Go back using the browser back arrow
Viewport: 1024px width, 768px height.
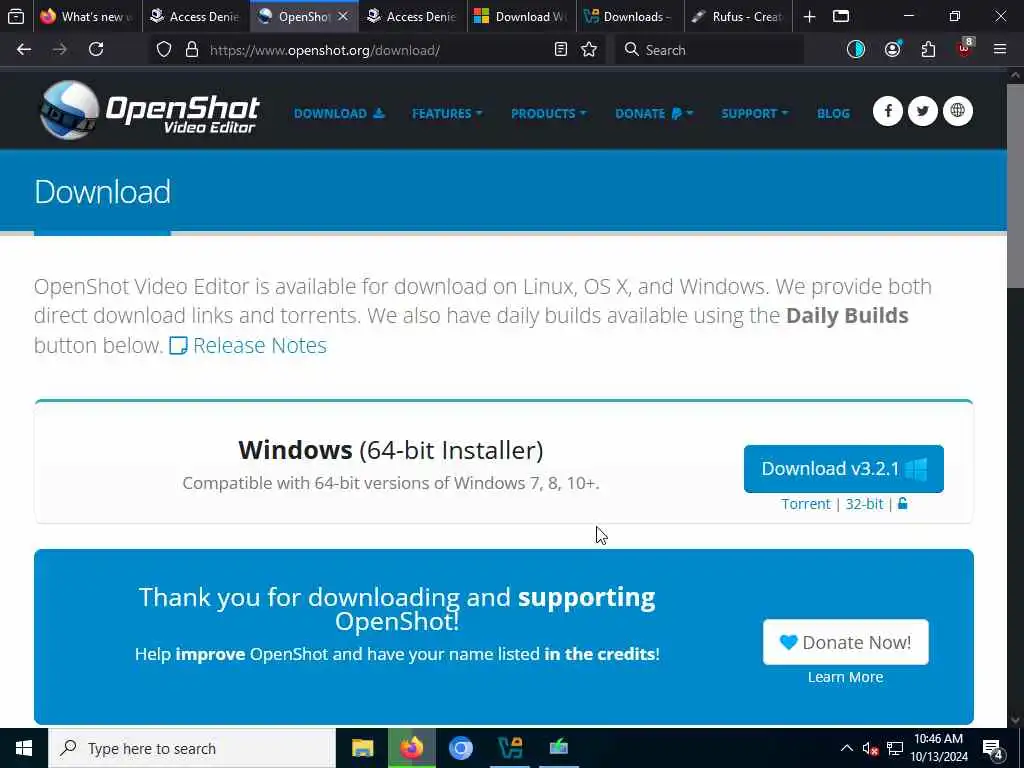pyautogui.click(x=24, y=50)
